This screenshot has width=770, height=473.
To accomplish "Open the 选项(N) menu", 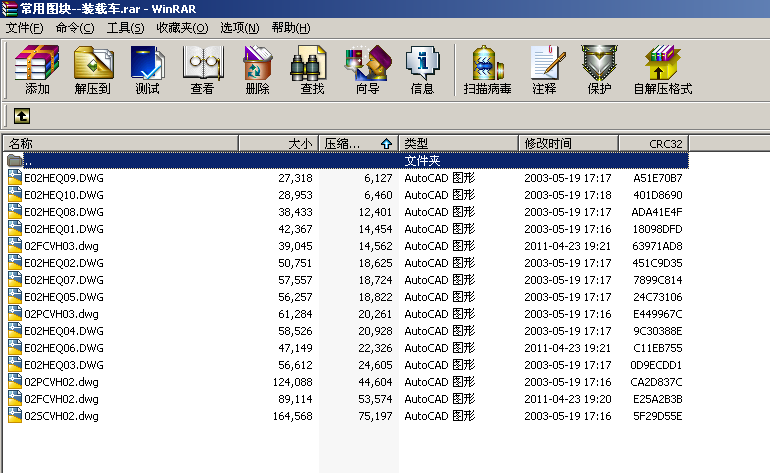I will pos(239,28).
